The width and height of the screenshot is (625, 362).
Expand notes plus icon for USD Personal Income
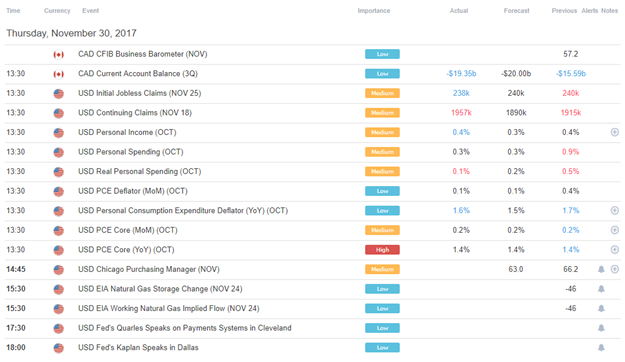click(x=615, y=132)
